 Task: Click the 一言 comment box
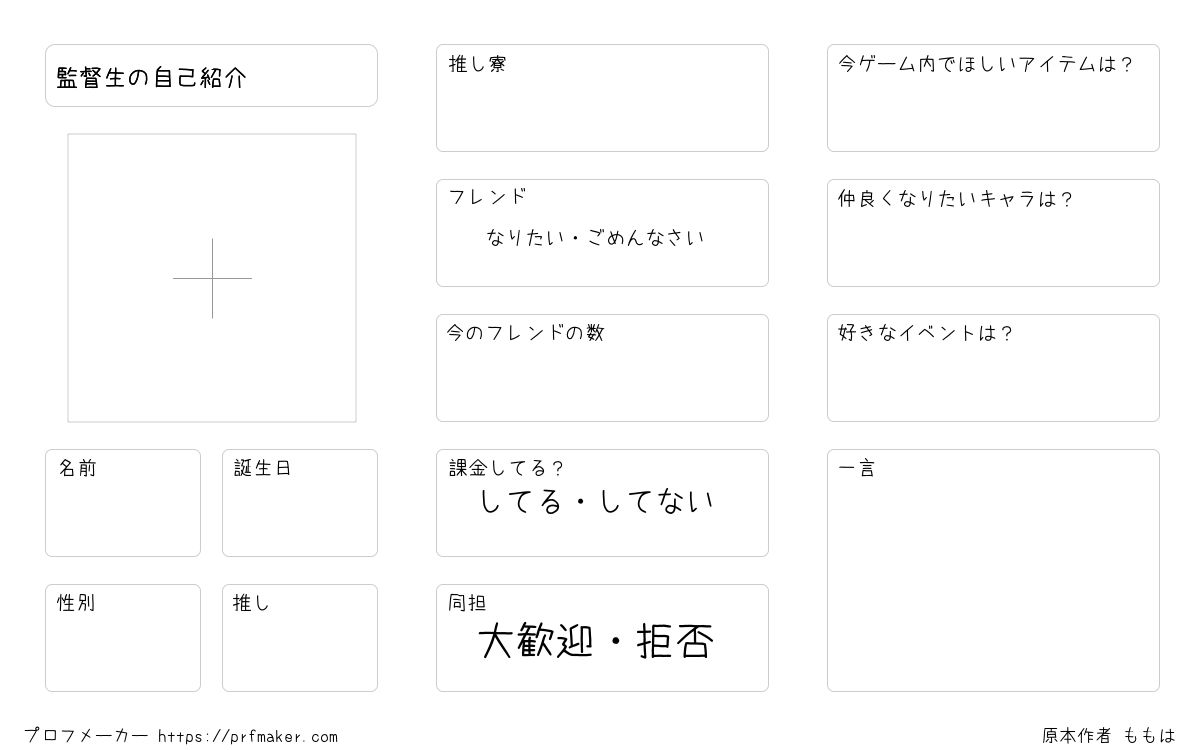pos(993,570)
